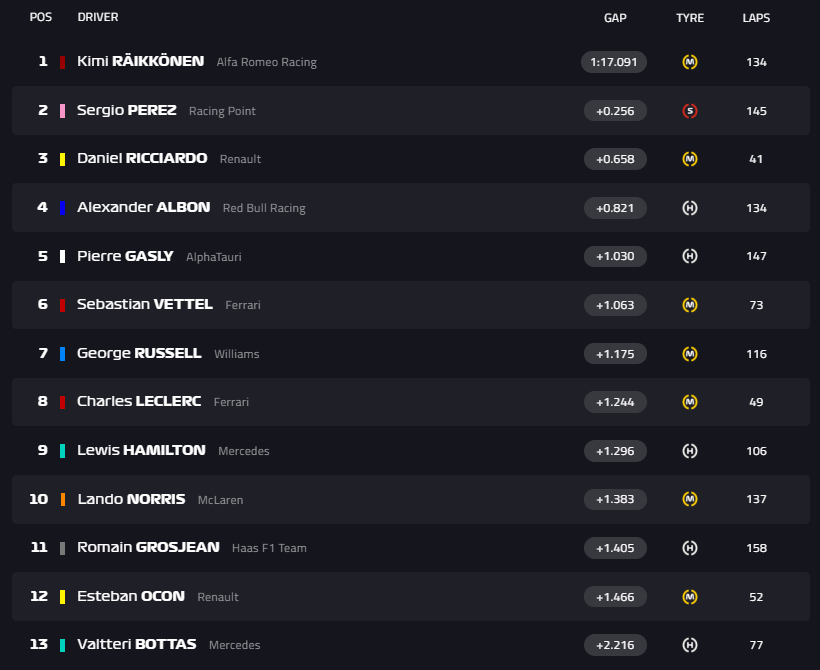Click Lando Norris's medium tyre icon

690,499
